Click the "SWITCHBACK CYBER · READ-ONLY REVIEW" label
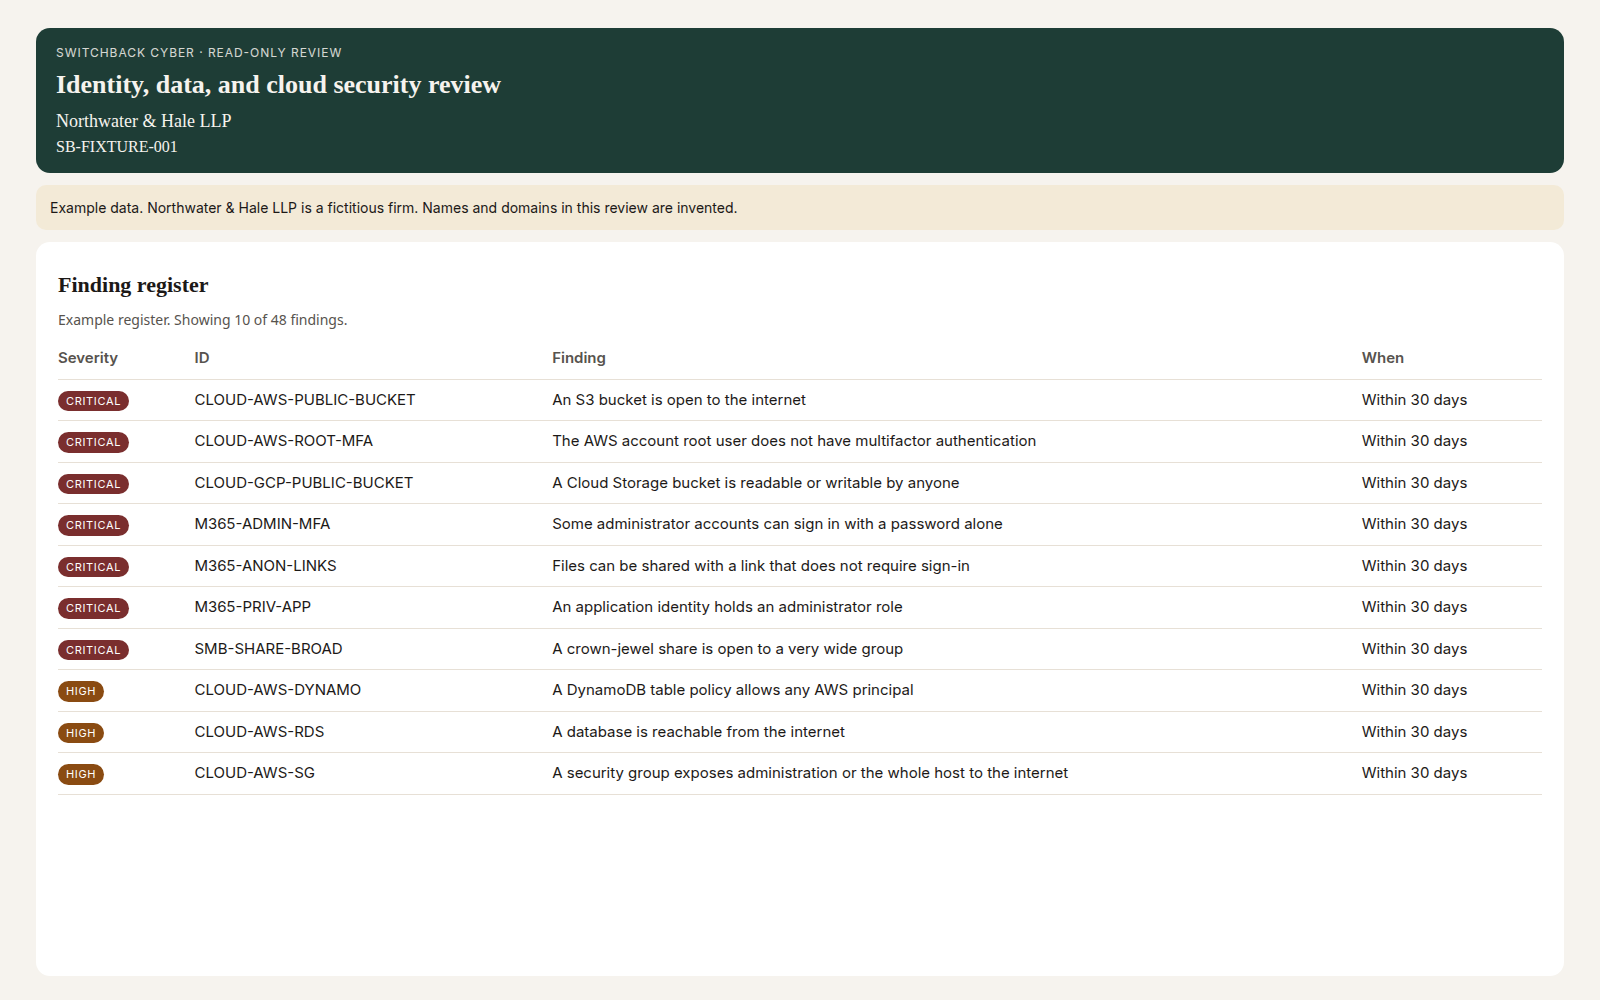This screenshot has width=1600, height=1000. pos(199,53)
